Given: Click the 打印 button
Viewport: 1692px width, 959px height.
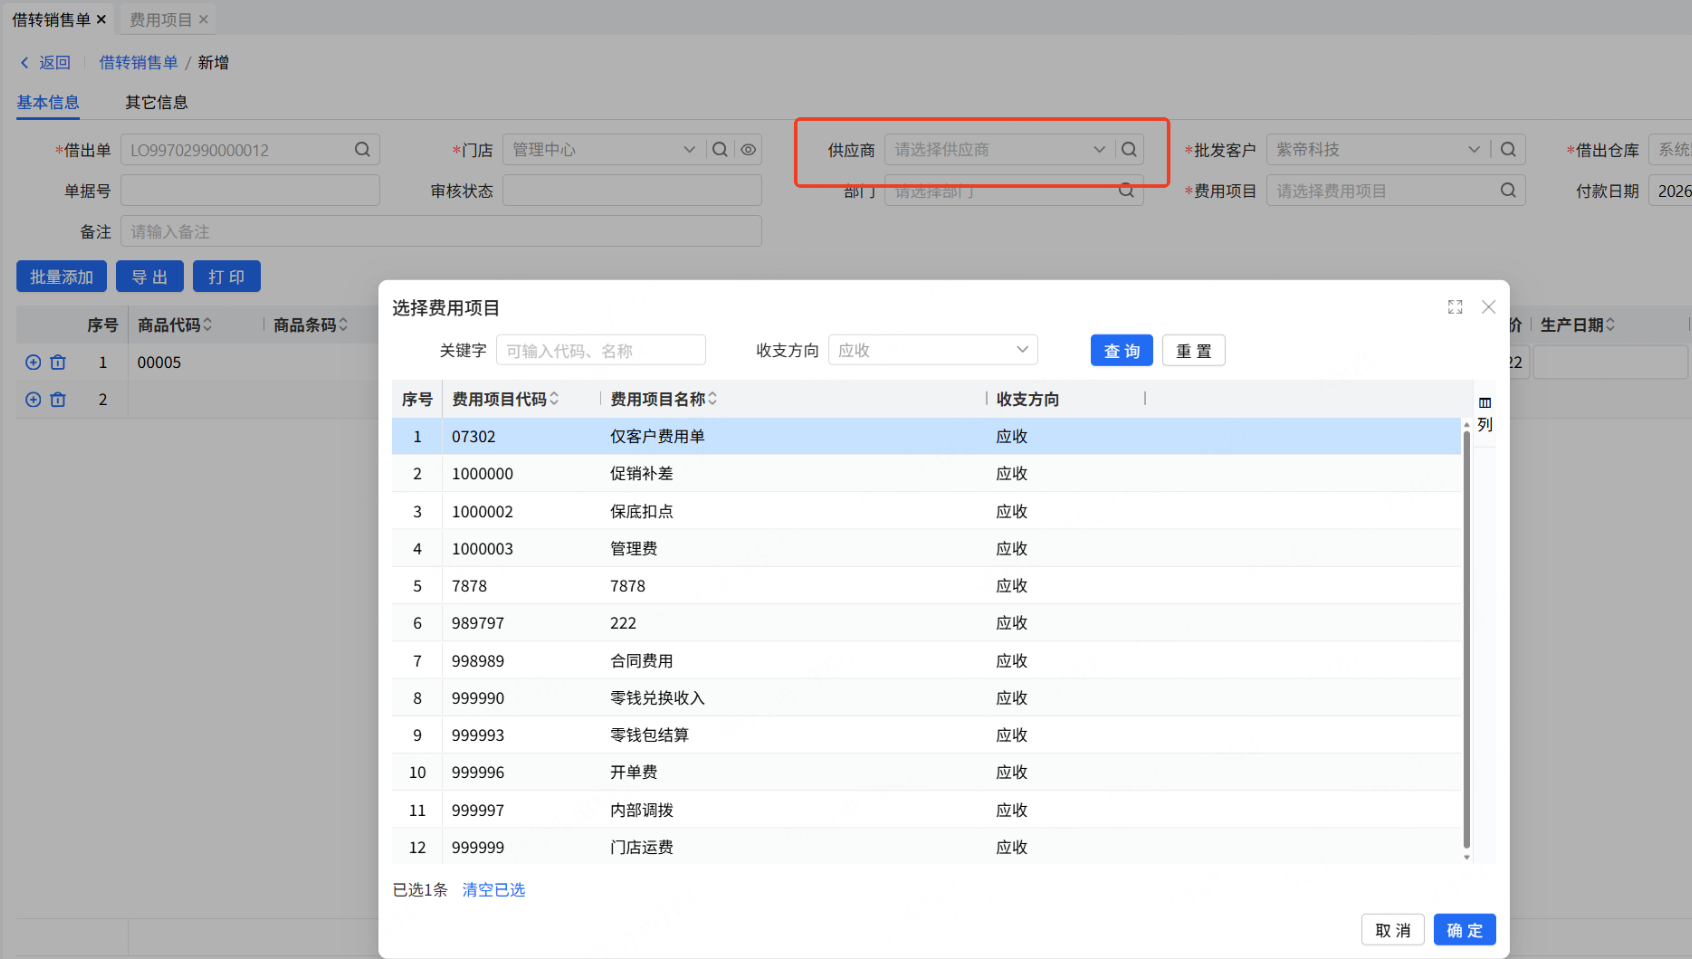Looking at the screenshot, I should tap(227, 277).
